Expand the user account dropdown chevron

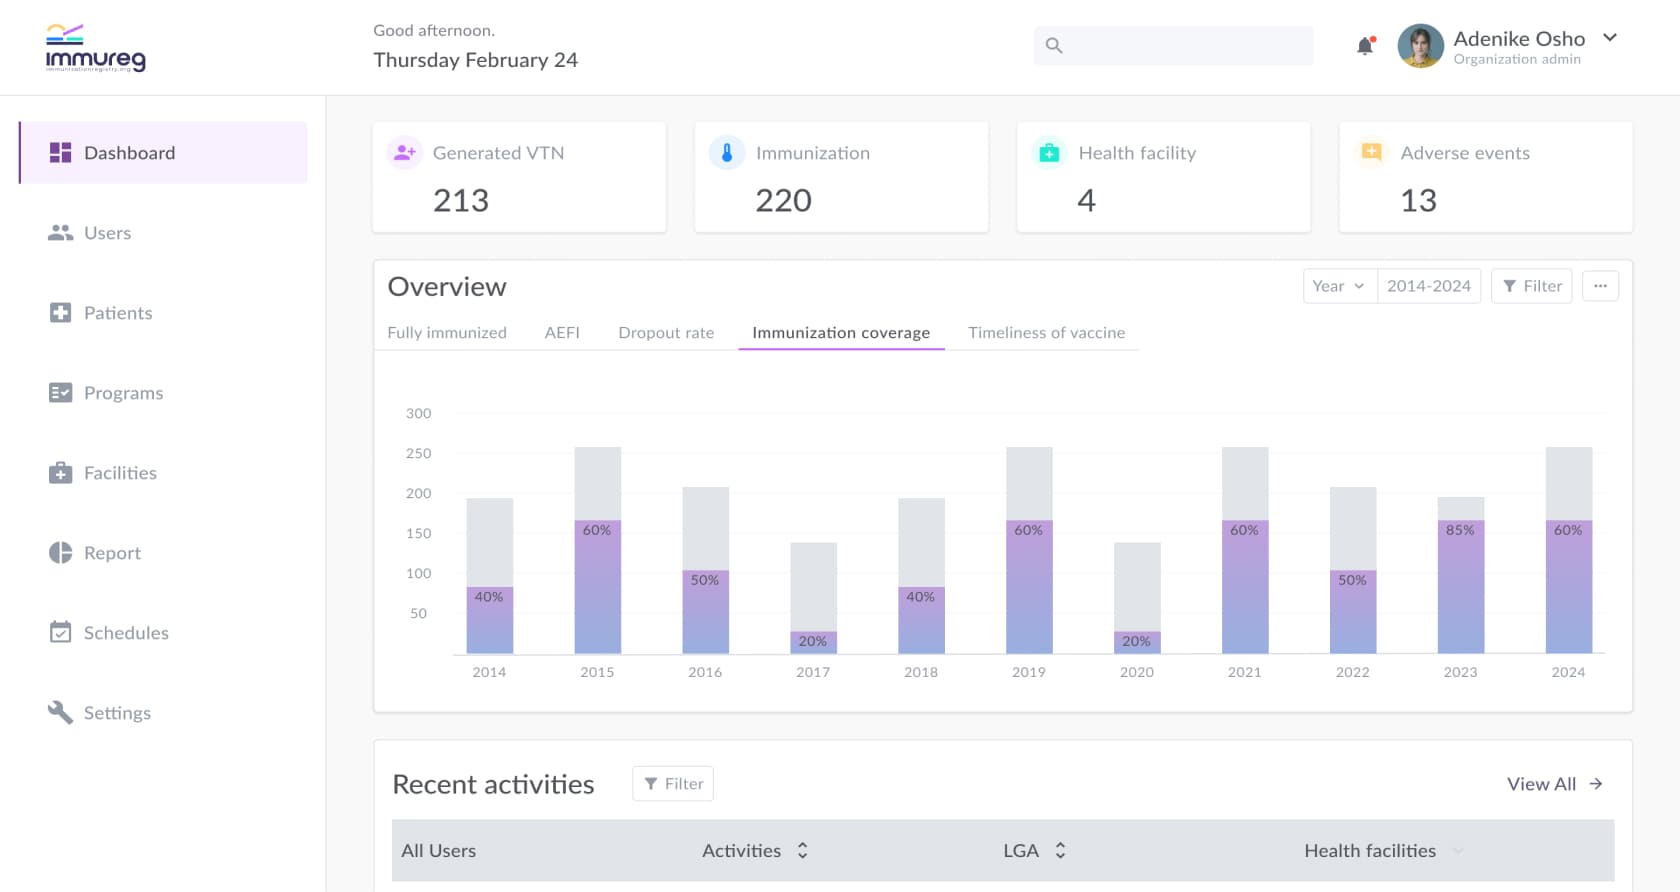[x=1610, y=38]
